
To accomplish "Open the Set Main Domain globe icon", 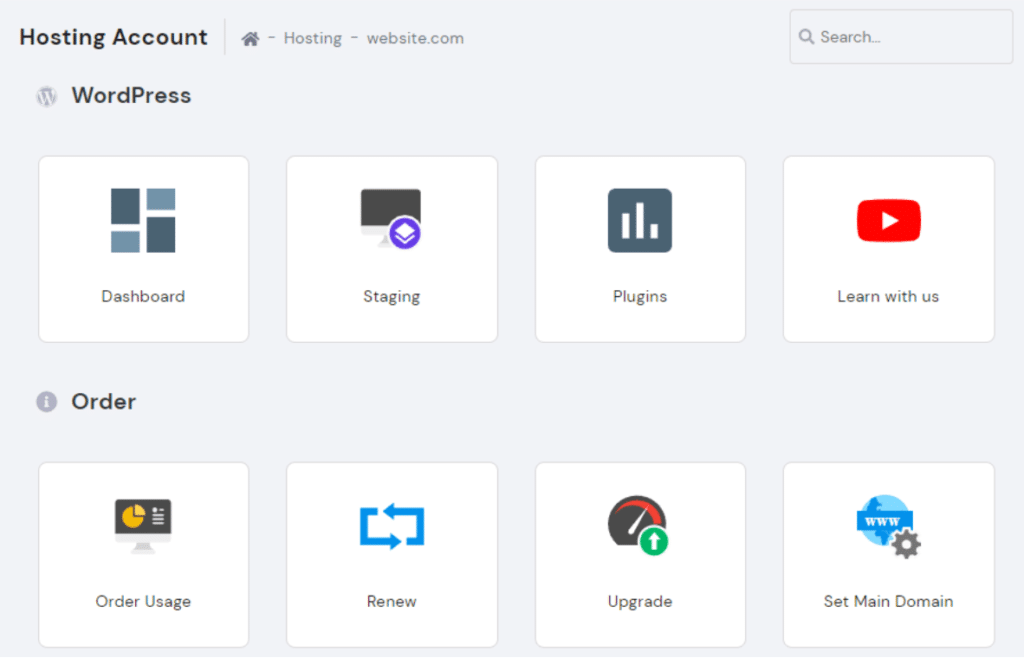I will pyautogui.click(x=888, y=526).
